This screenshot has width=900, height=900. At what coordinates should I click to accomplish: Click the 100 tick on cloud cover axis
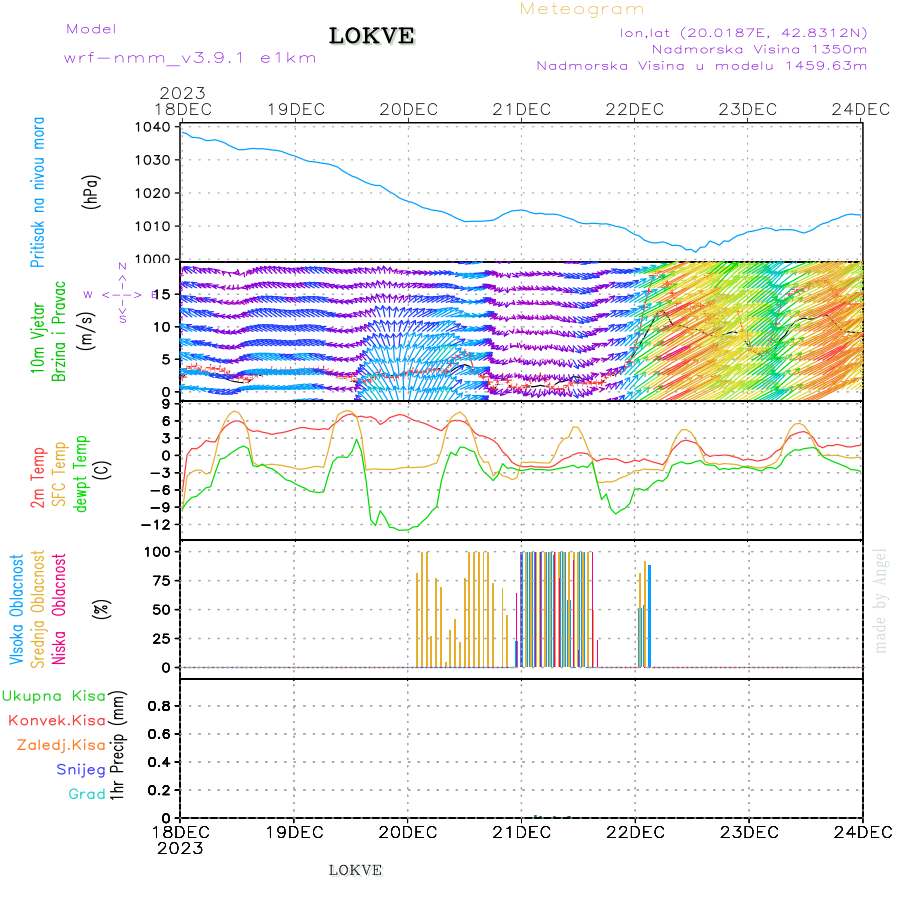pos(157,552)
